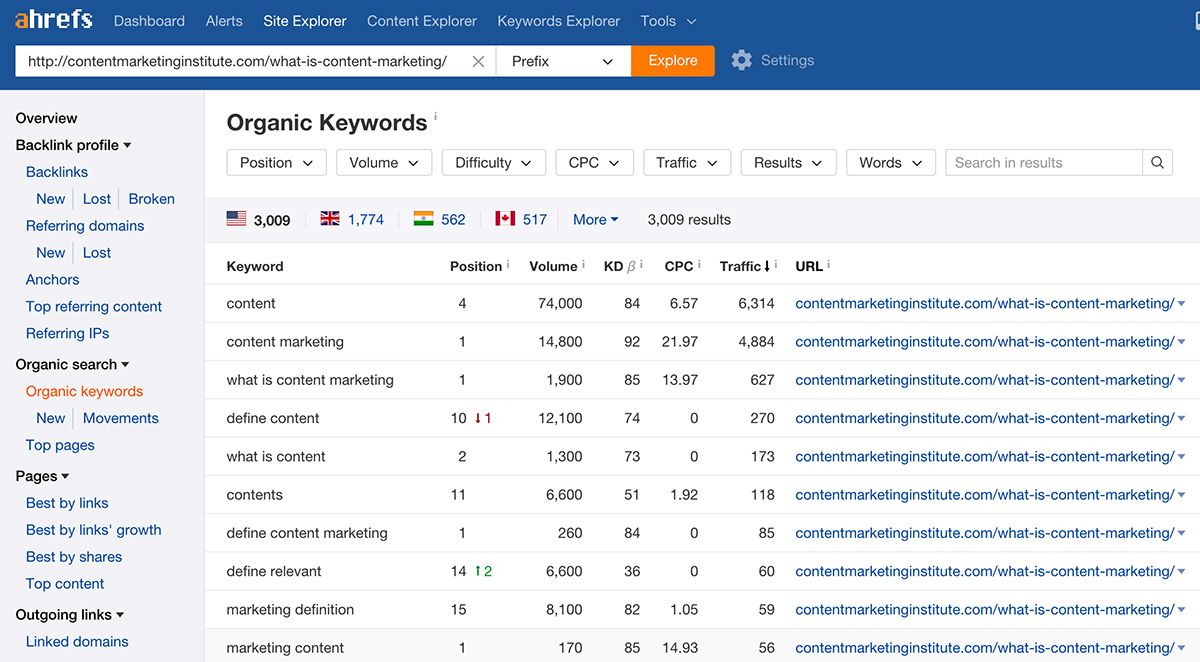Viewport: 1200px width, 662px height.
Task: Open Overview in the sidebar
Action: click(46, 118)
